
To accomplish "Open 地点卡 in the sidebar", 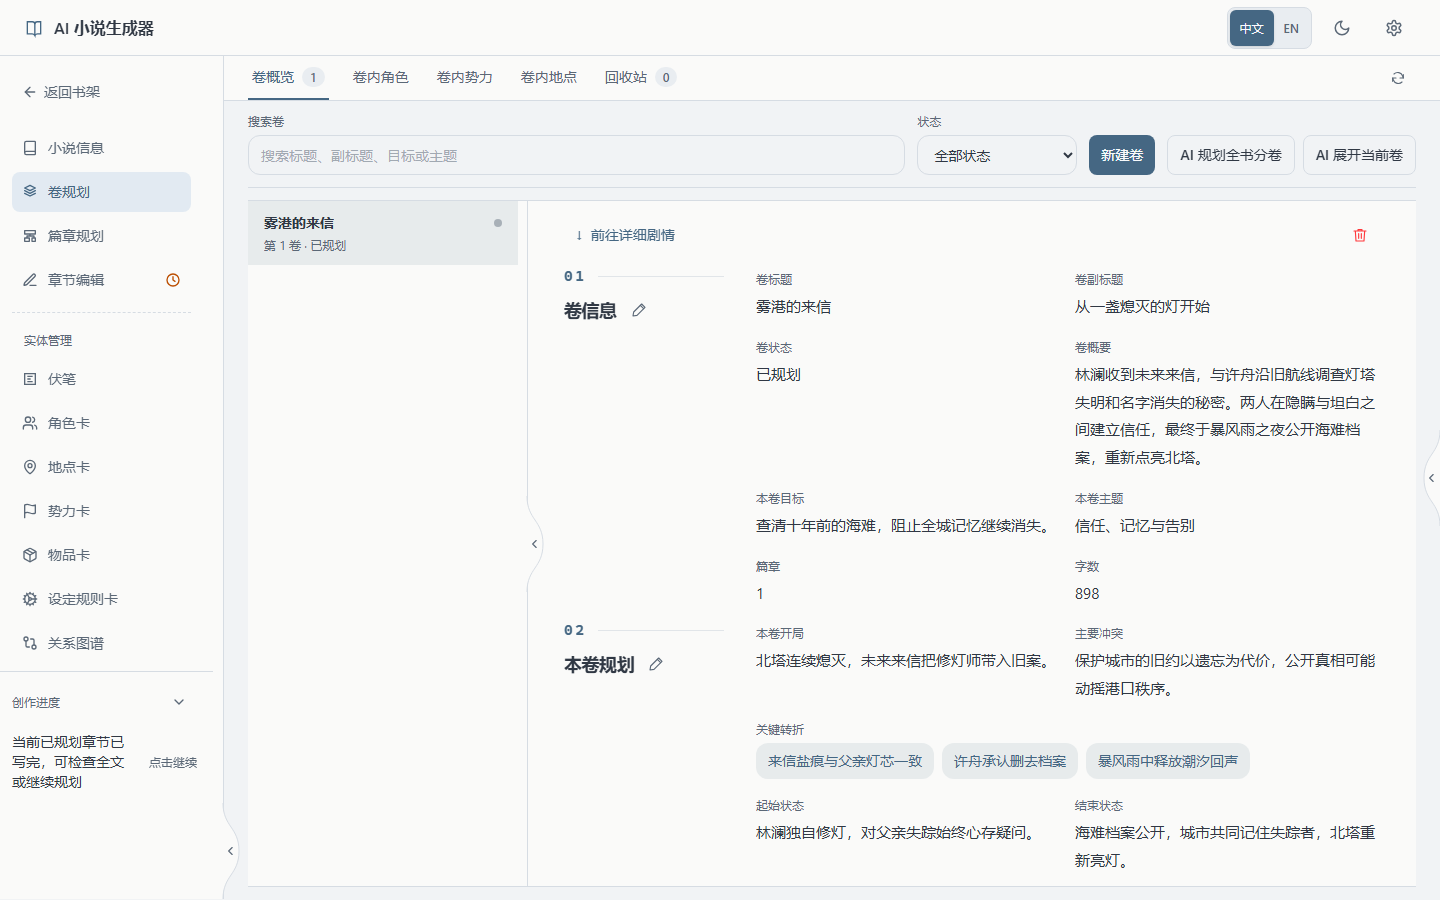I will click(x=101, y=467).
